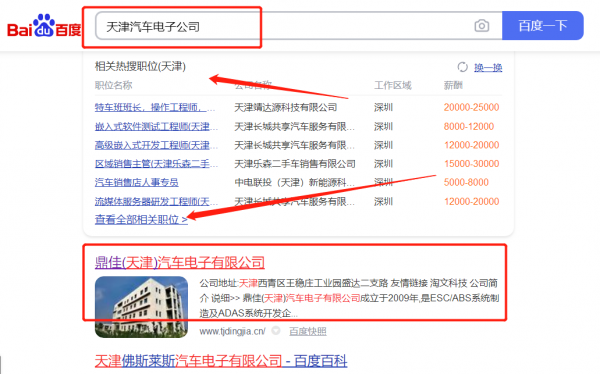The image size is (600, 374).
Task: Open the 汽车销售店人事专员 job link
Action: [137, 182]
